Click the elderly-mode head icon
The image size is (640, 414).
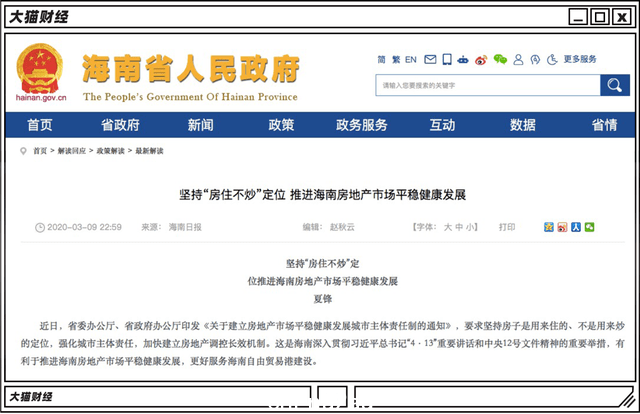pyautogui.click(x=535, y=60)
